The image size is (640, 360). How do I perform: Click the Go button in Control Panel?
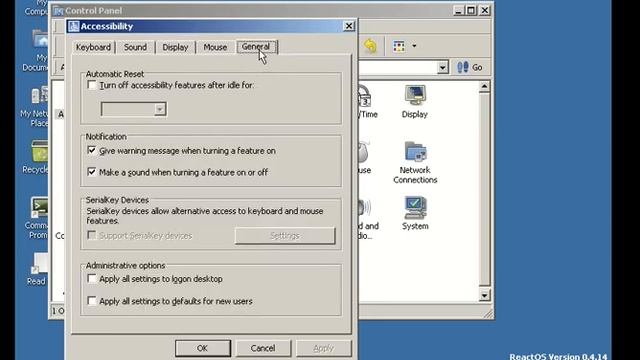[x=469, y=67]
